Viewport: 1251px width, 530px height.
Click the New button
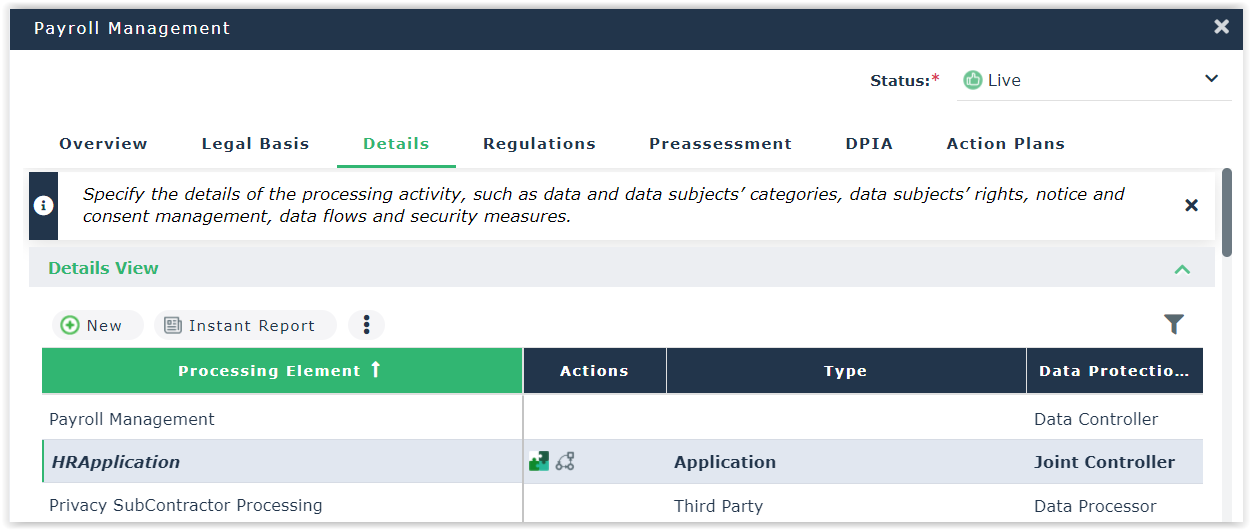92,325
